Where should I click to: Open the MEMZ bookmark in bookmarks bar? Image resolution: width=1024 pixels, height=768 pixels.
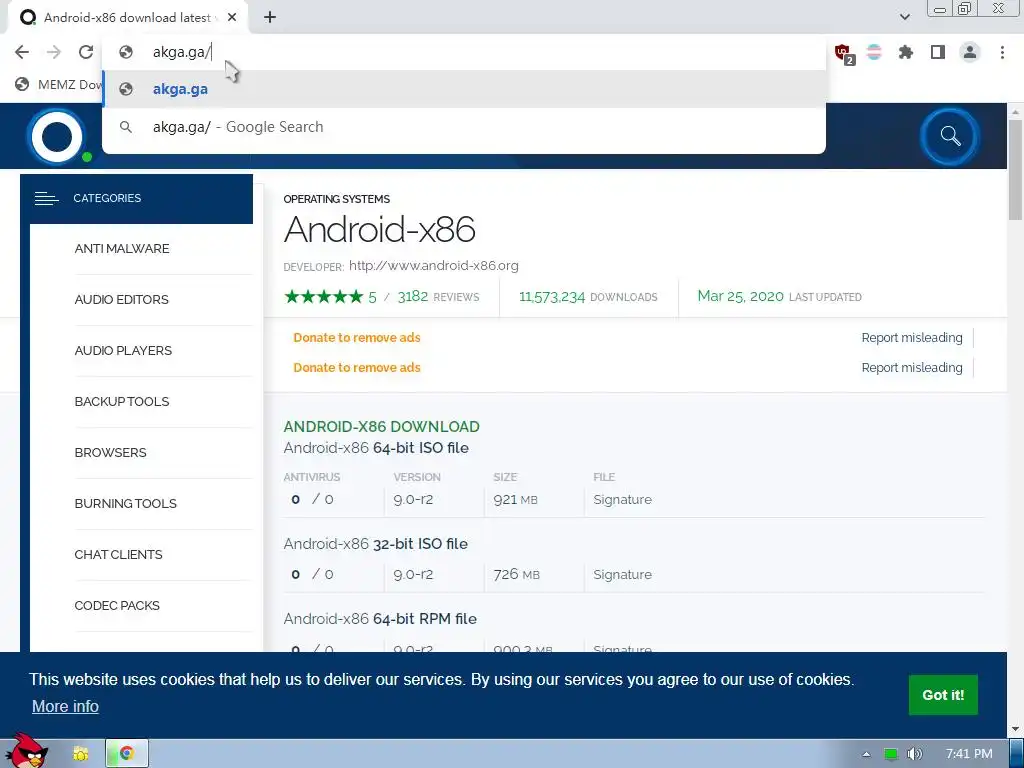point(59,84)
